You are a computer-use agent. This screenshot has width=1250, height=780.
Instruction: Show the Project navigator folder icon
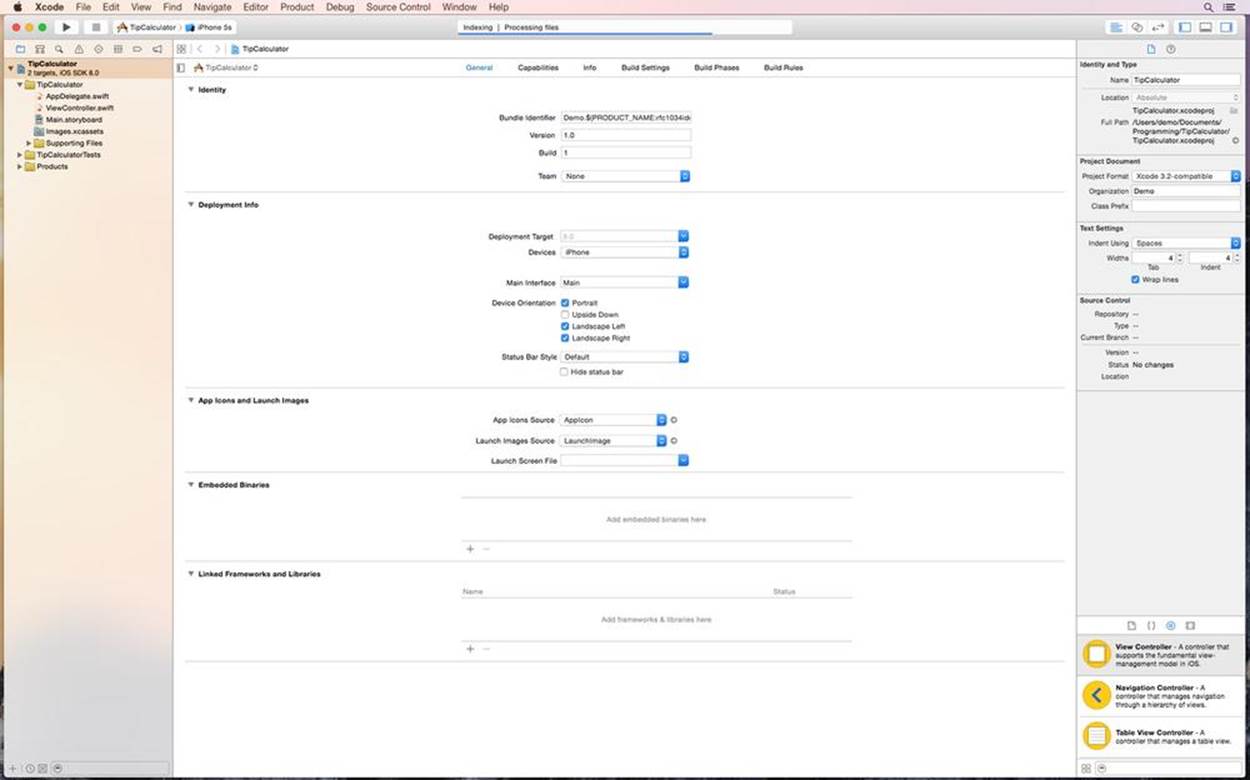click(x=20, y=48)
